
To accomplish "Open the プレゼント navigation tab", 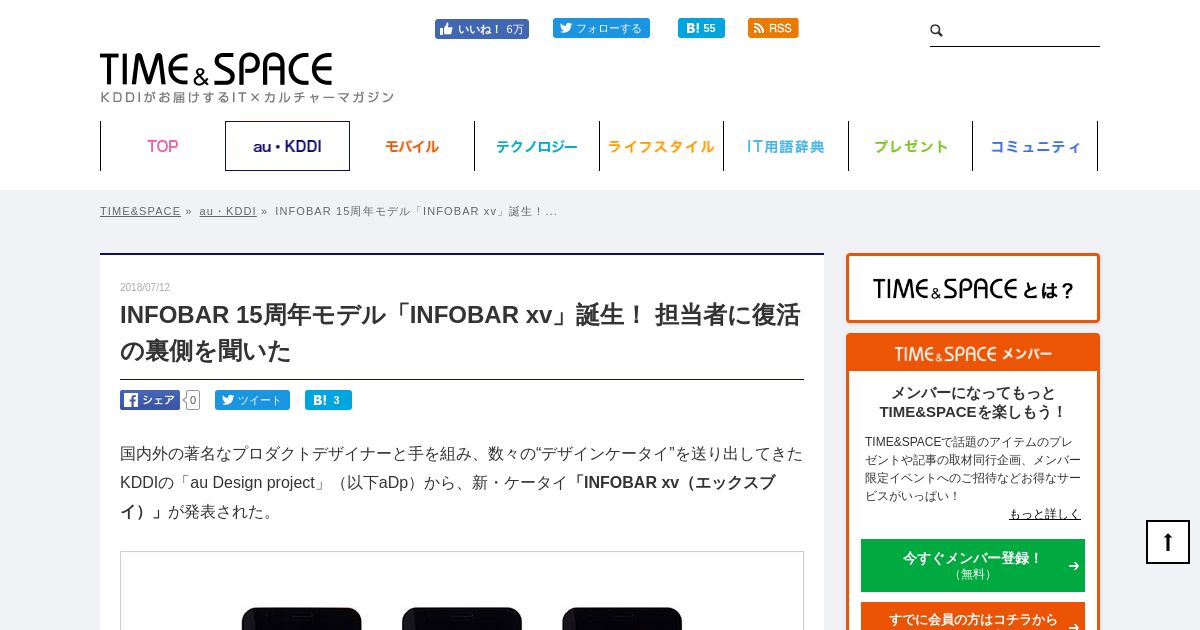I will 910,146.
